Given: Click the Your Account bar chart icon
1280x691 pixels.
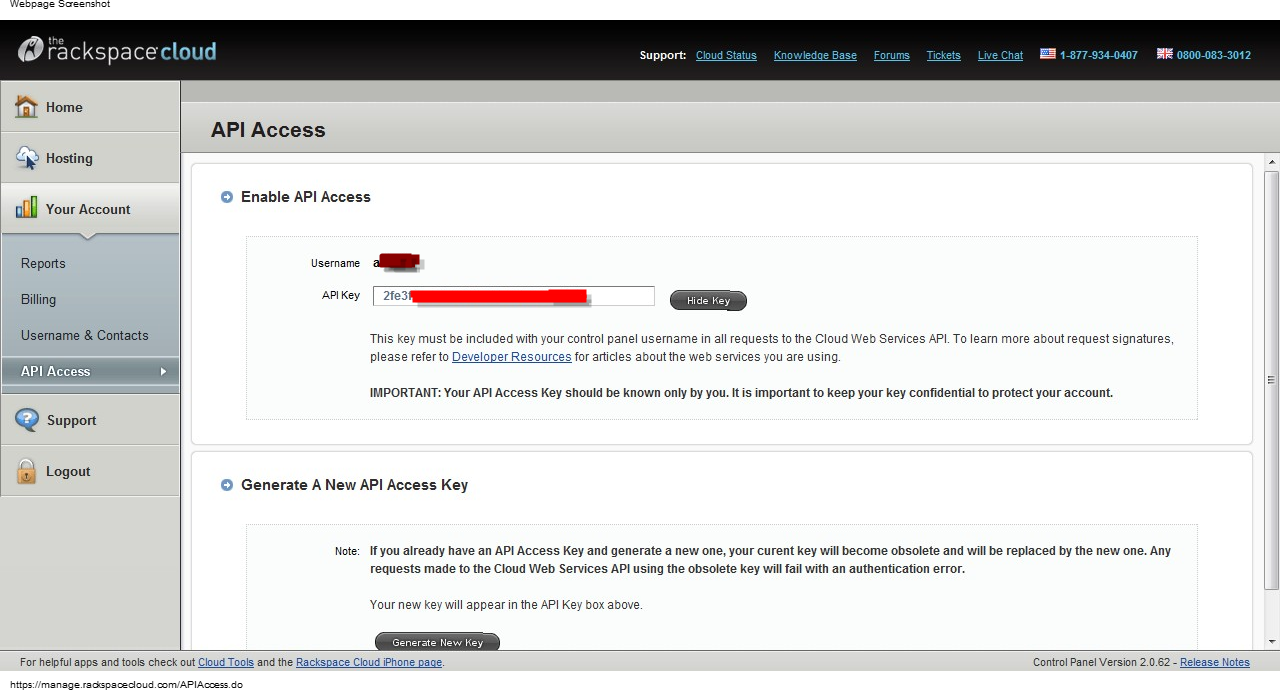Looking at the screenshot, I should click(x=26, y=208).
